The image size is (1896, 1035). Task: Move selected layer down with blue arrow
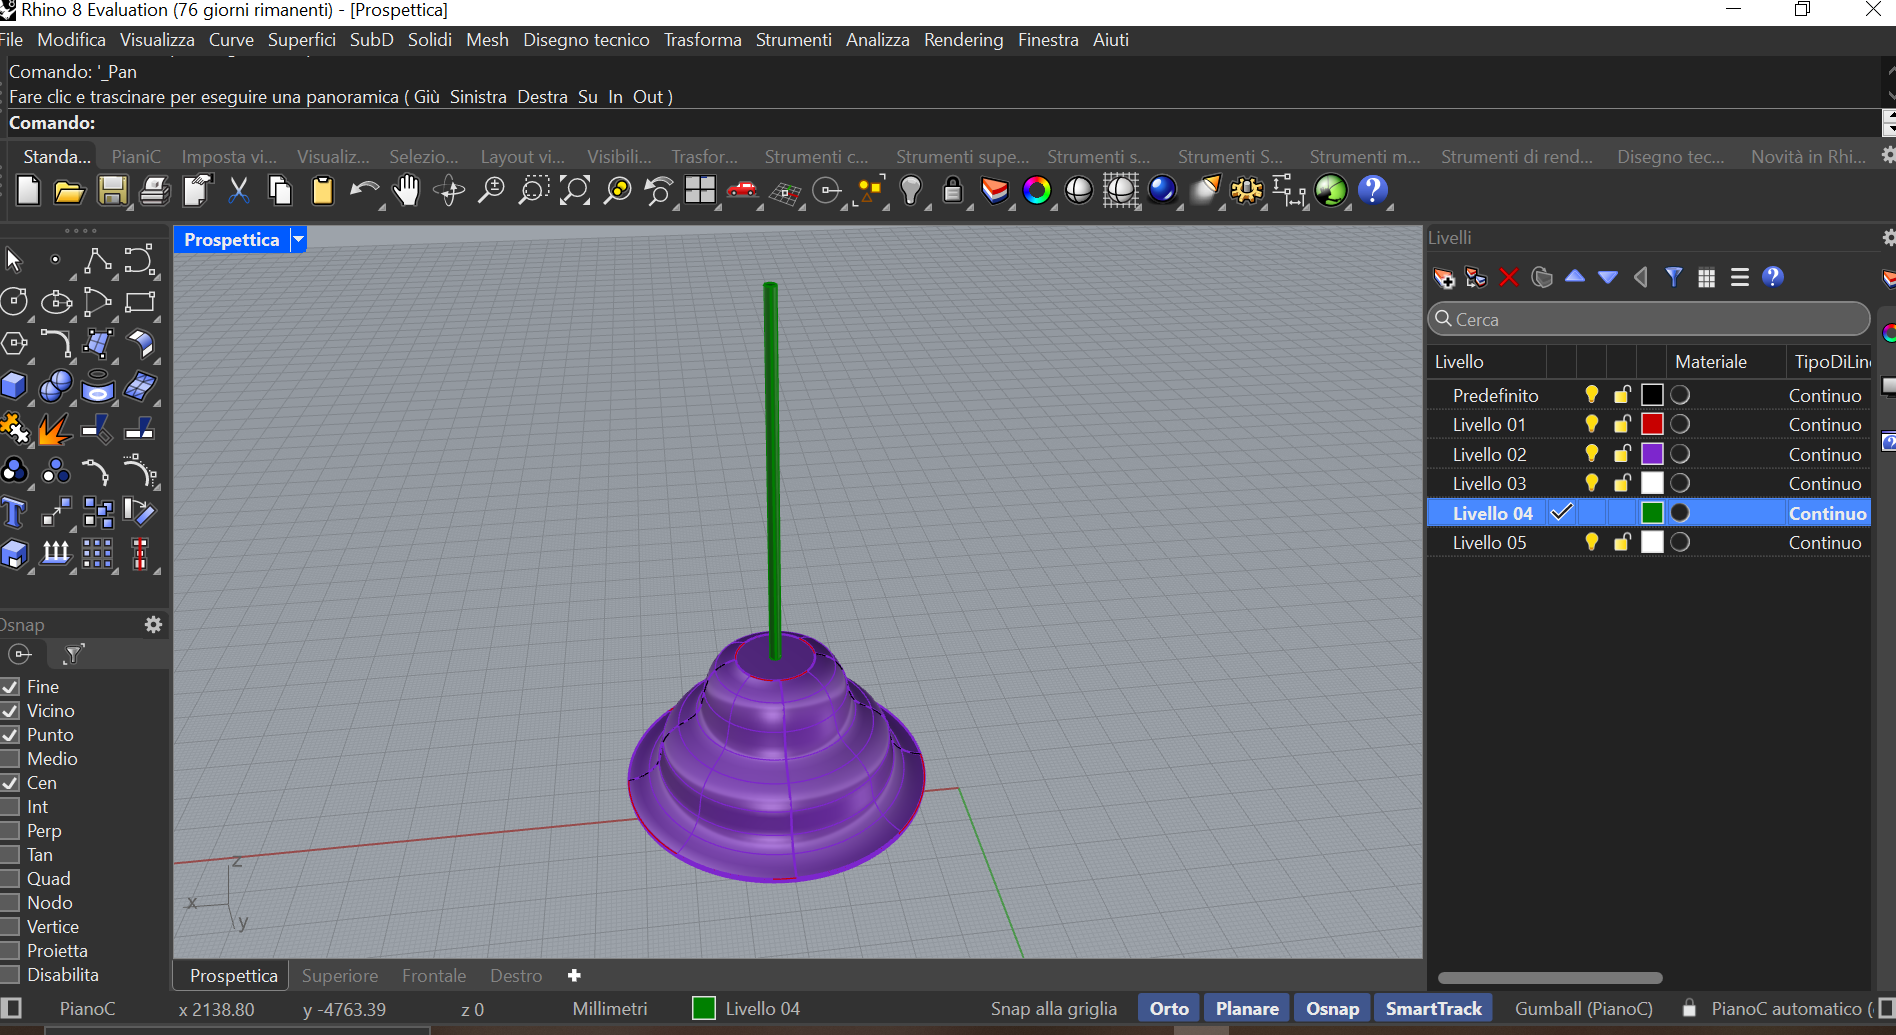tap(1607, 277)
